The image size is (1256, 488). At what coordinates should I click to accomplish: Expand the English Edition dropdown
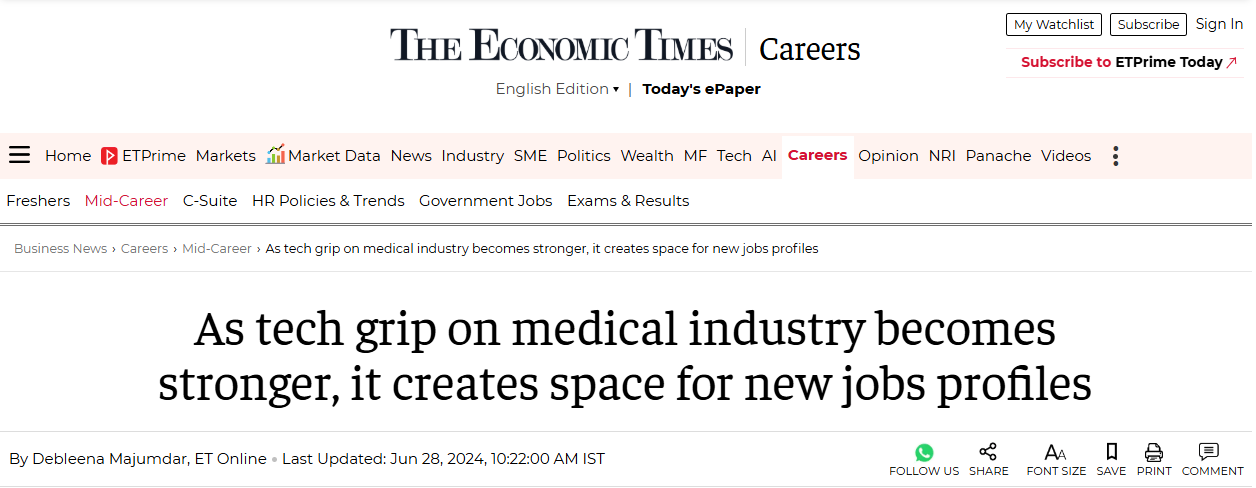(x=557, y=89)
